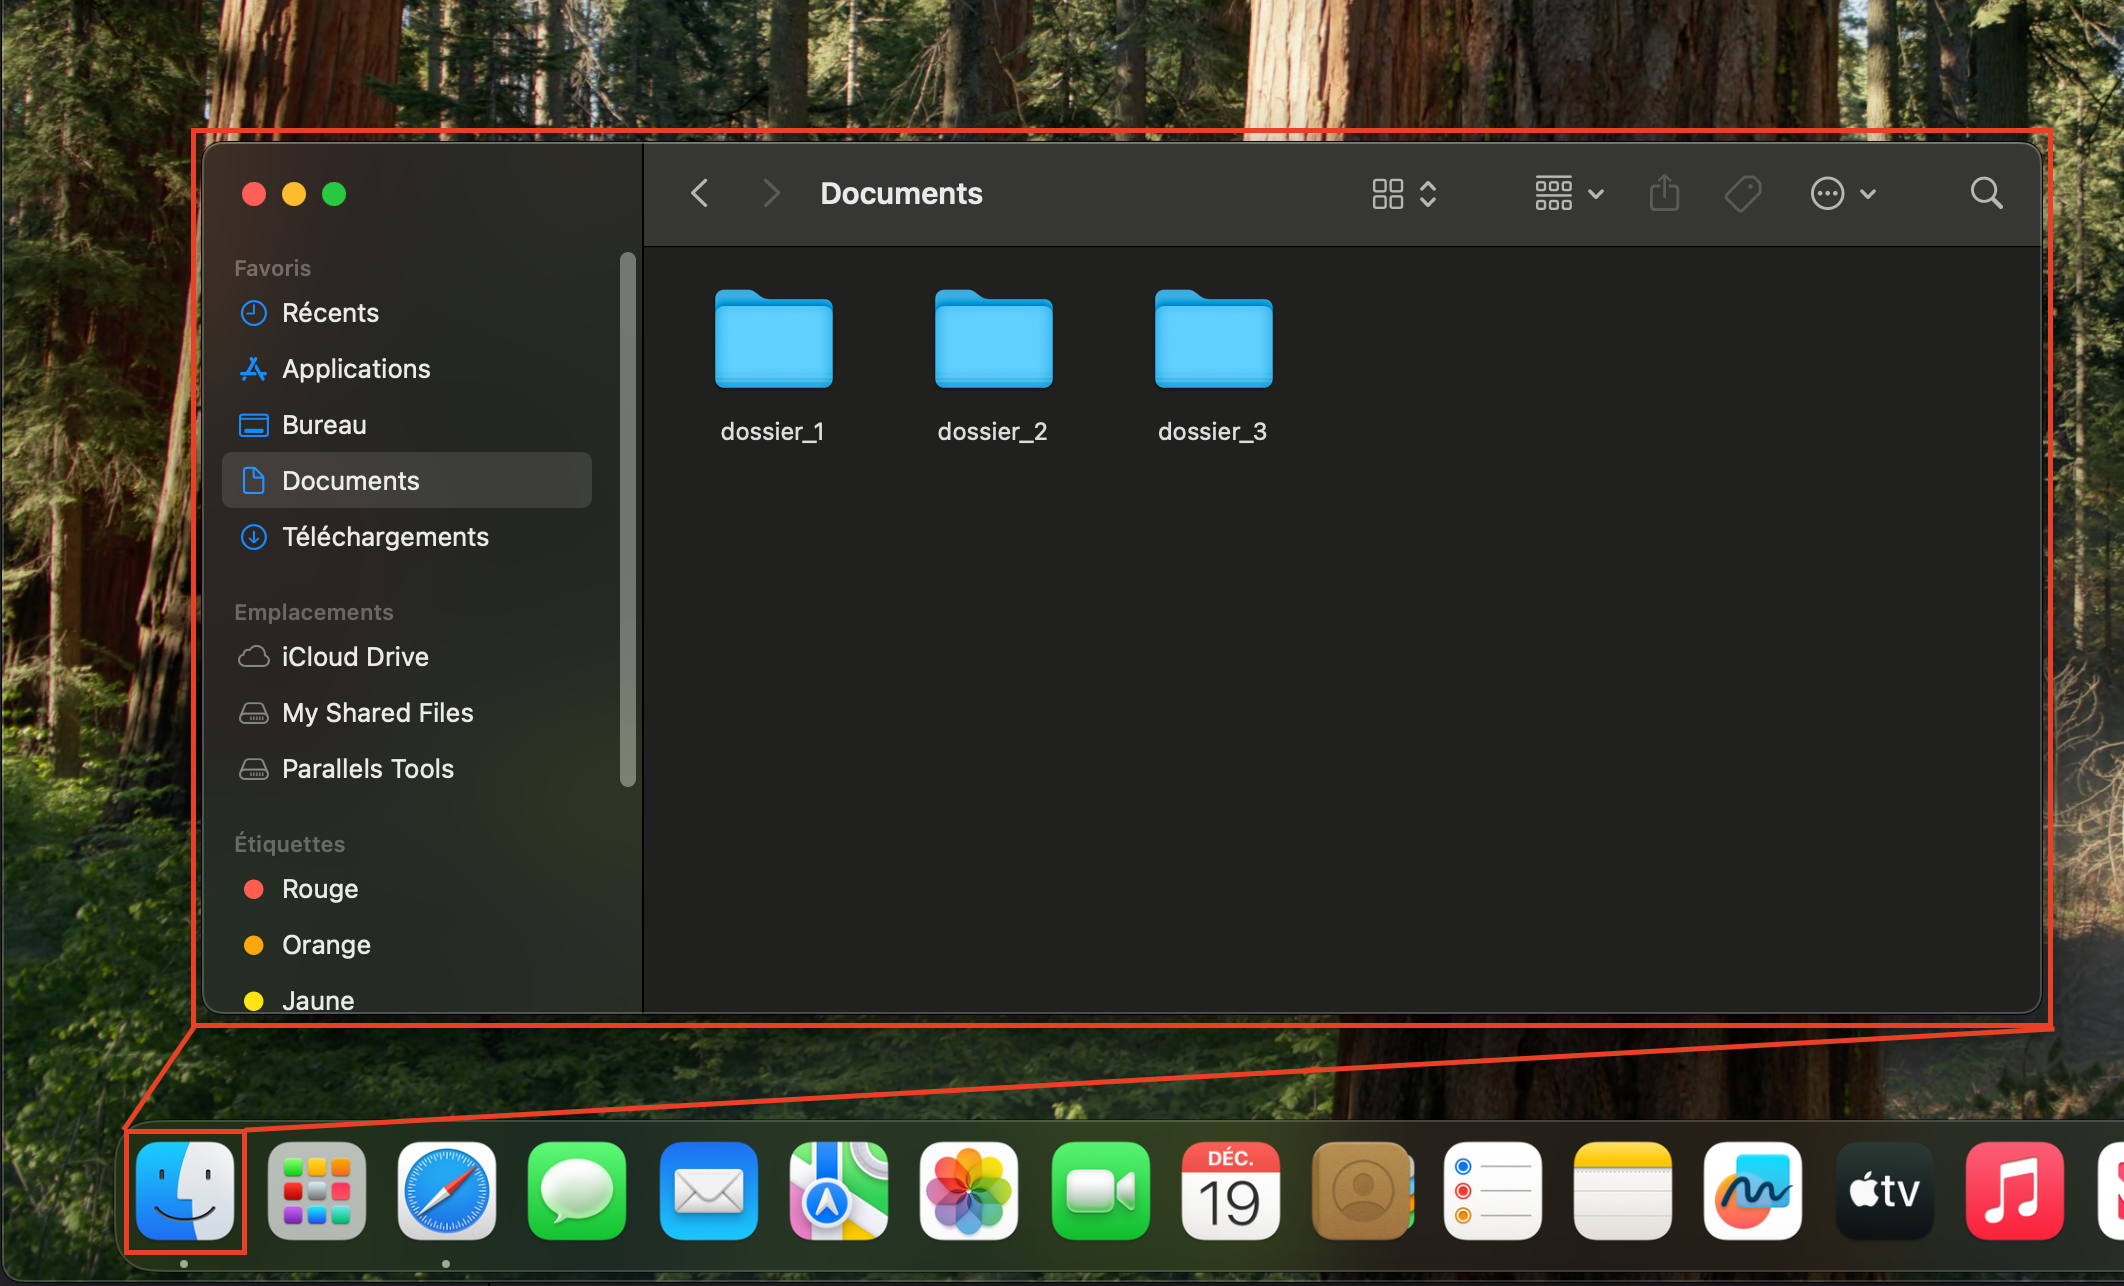Open the ellipsis action menu dropdown

point(1842,193)
